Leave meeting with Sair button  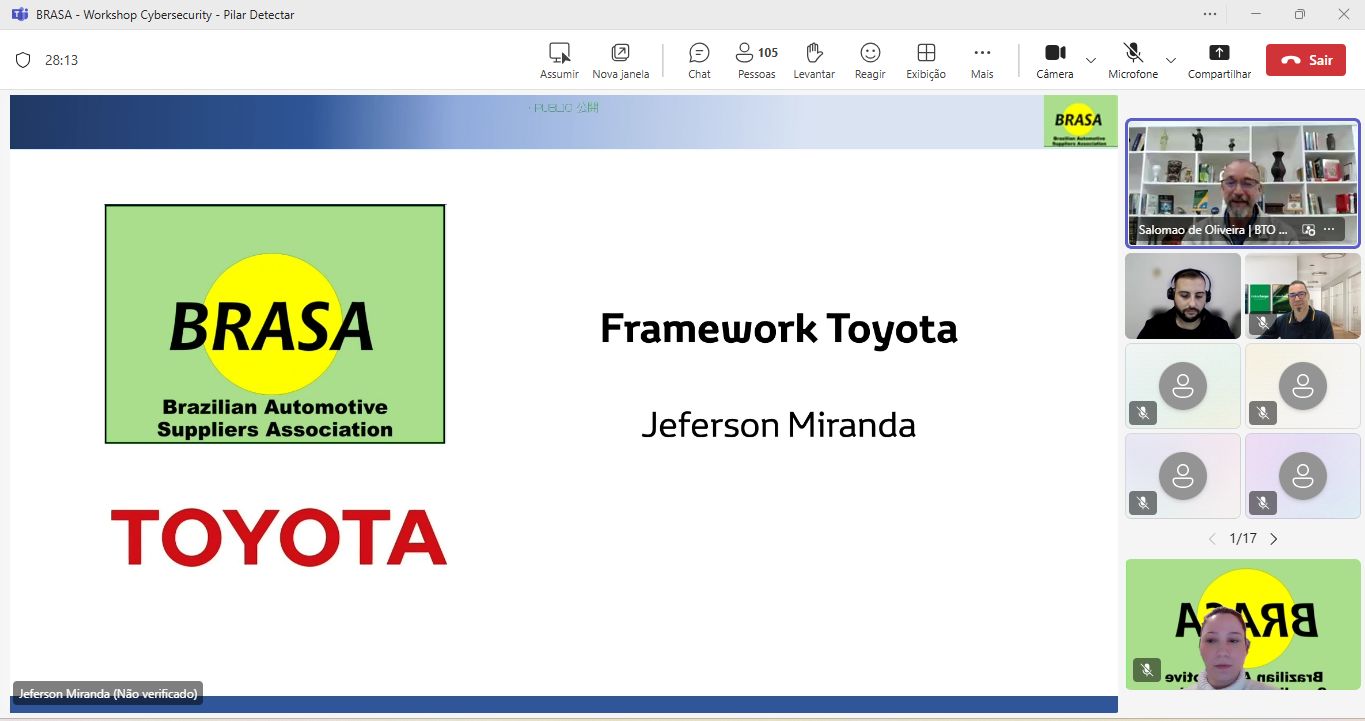(x=1305, y=60)
